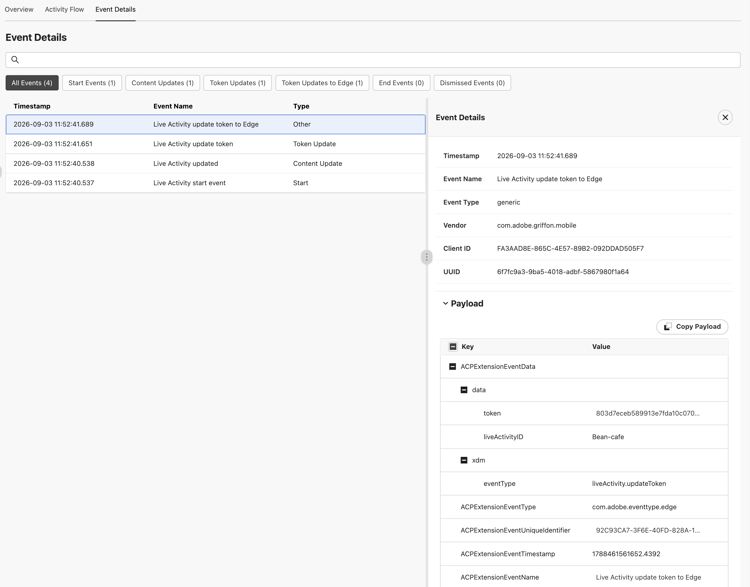Screen dimensions: 750x587
Task: Click the token value 803d7eceb589913e
Action: pos(647,413)
